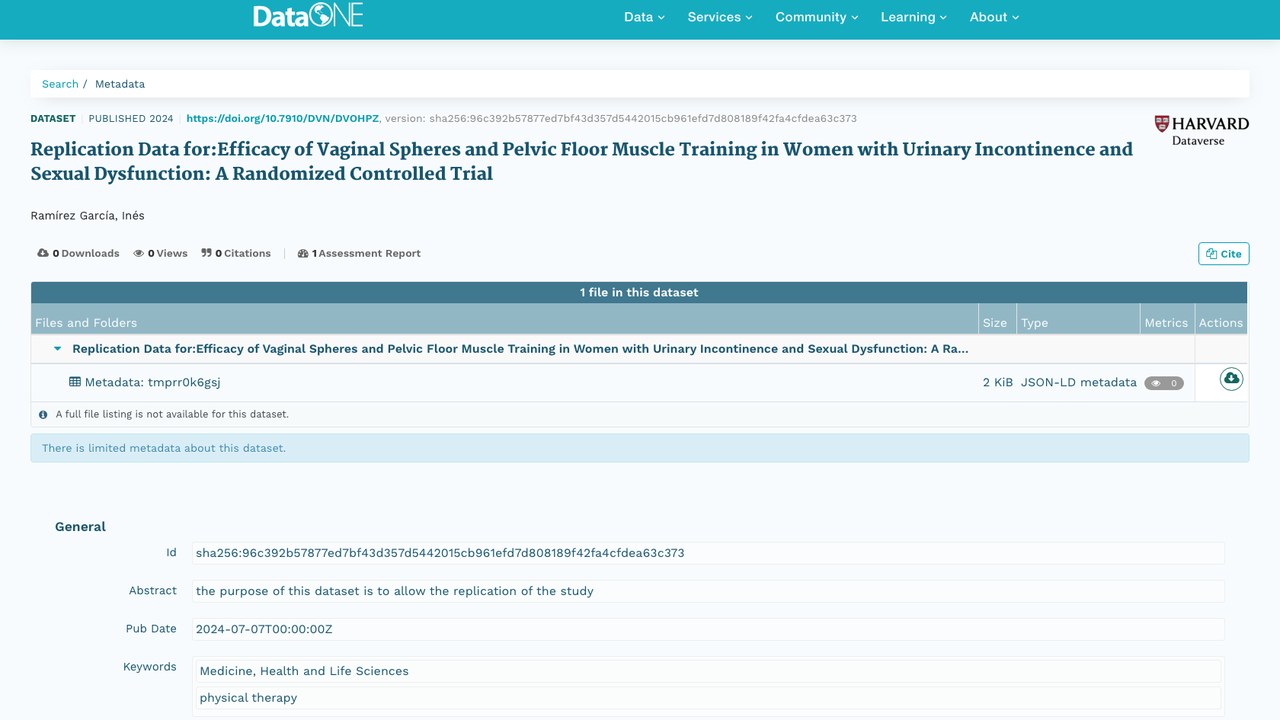Click the author name Ramírez García, Inés

point(88,216)
